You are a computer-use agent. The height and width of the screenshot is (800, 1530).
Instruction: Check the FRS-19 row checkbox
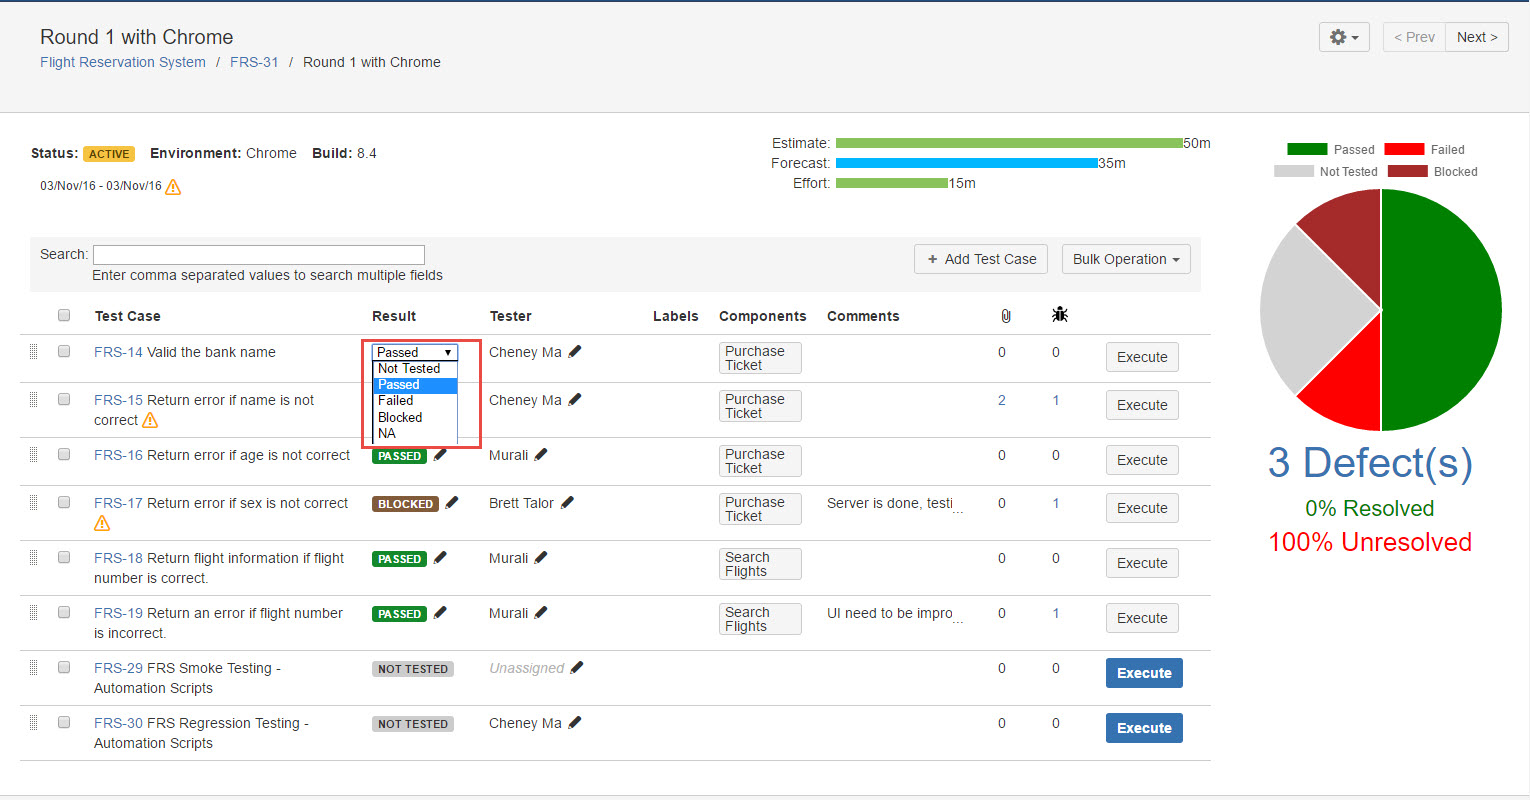pyautogui.click(x=64, y=612)
